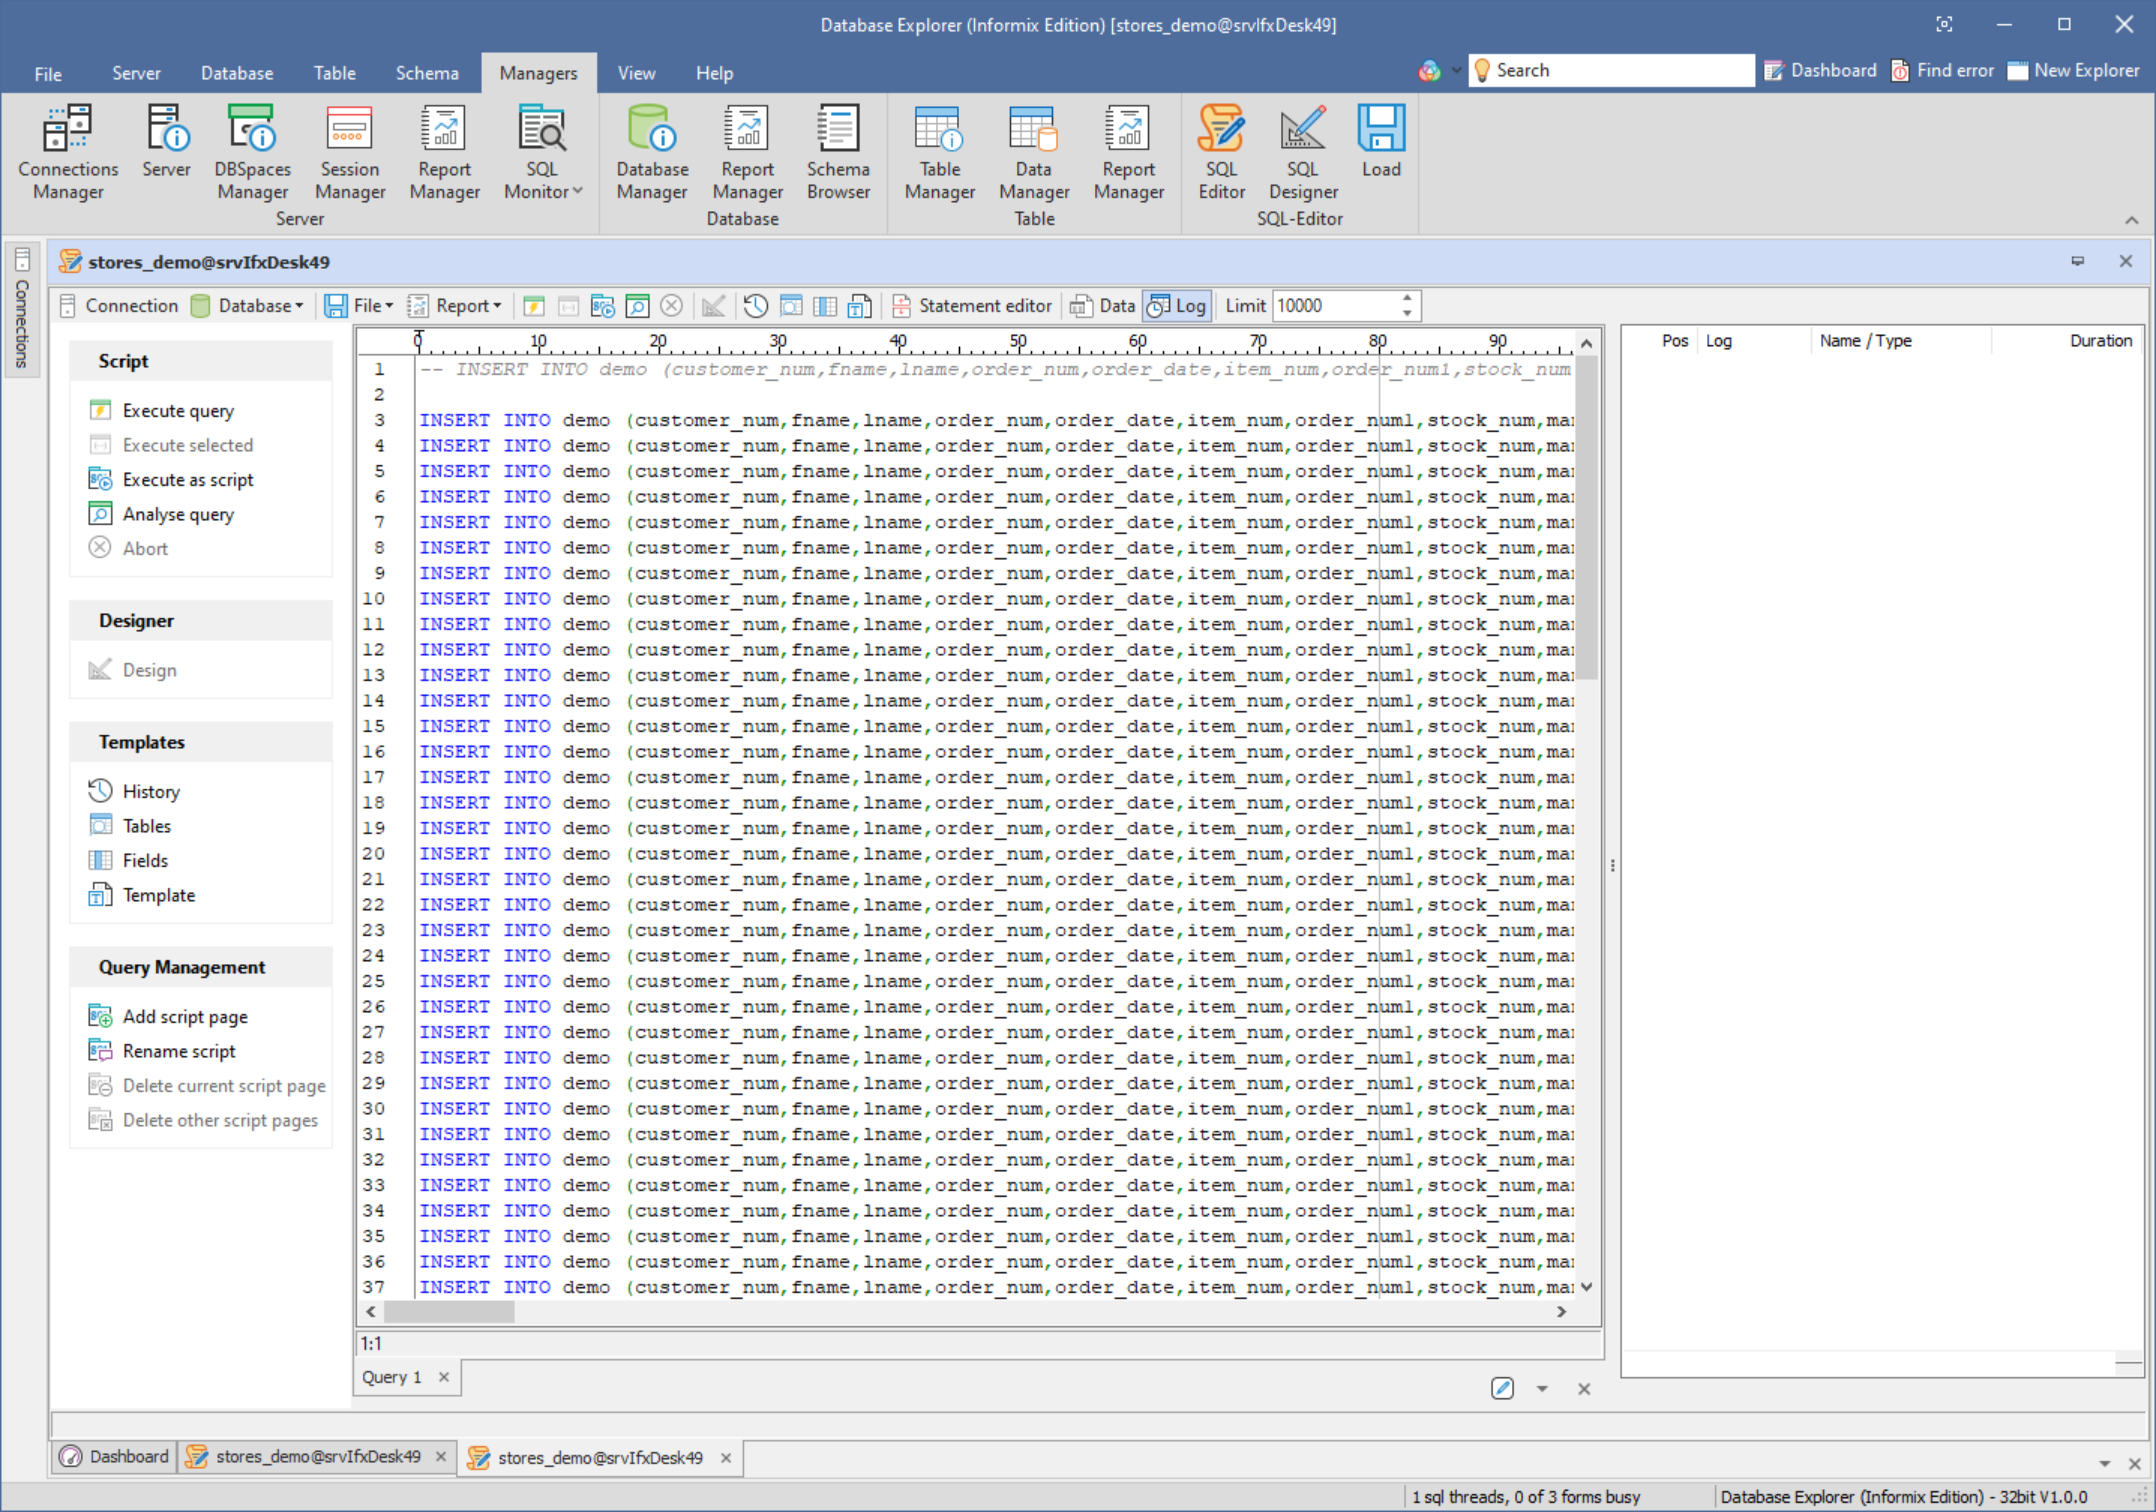Click the Dashboard button at top right
2156x1512 pixels.
(x=1821, y=71)
